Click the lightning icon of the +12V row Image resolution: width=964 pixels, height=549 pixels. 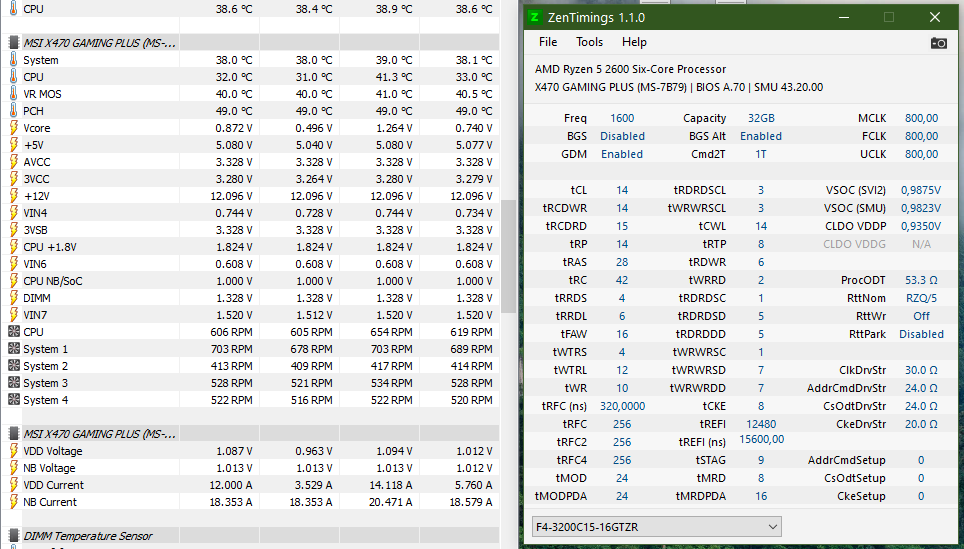coord(14,196)
